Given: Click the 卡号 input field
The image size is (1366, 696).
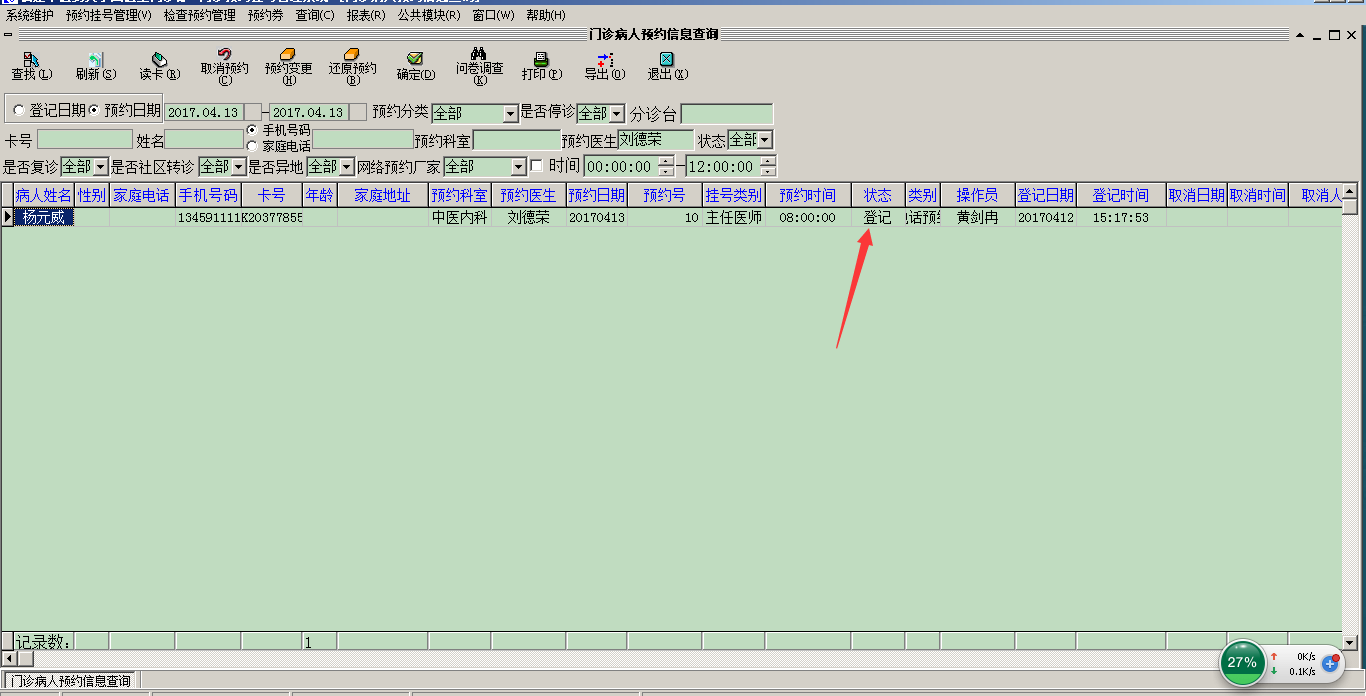Looking at the screenshot, I should tap(85, 140).
